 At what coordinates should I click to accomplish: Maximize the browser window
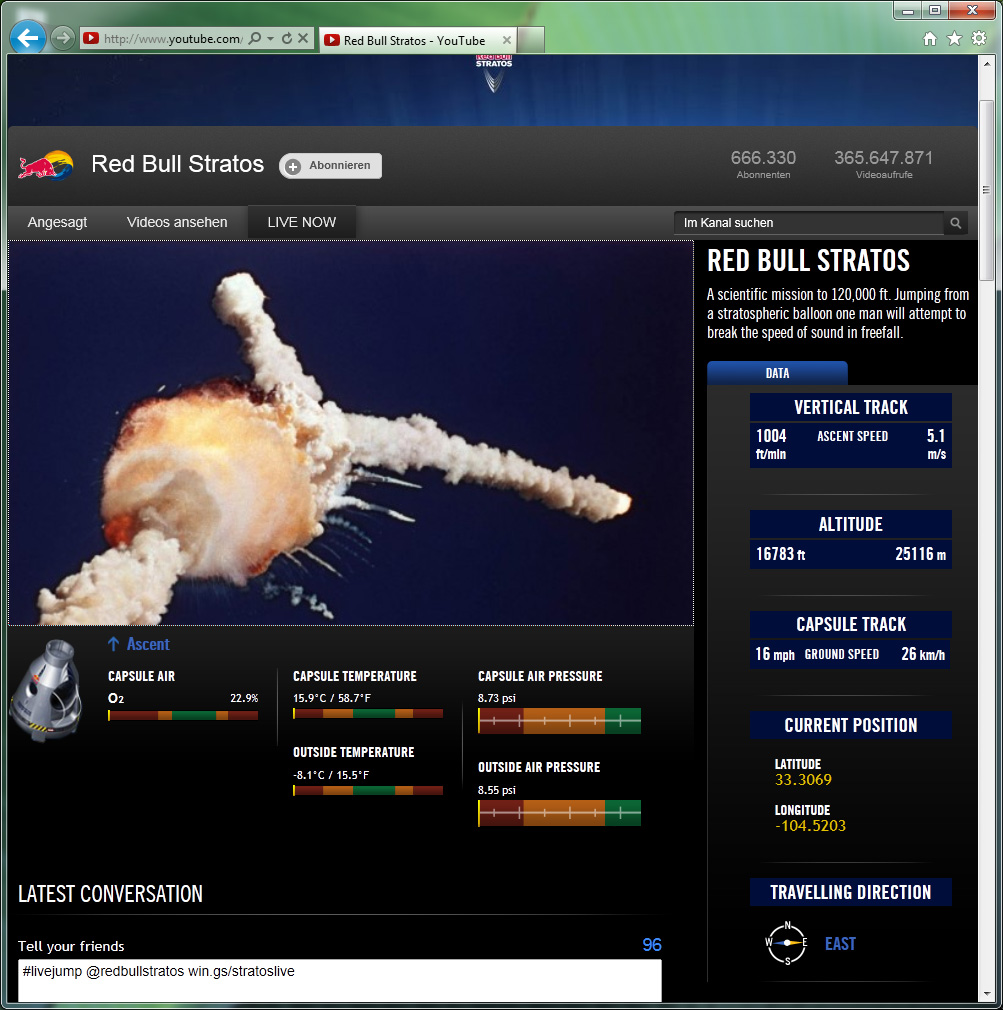pos(935,10)
